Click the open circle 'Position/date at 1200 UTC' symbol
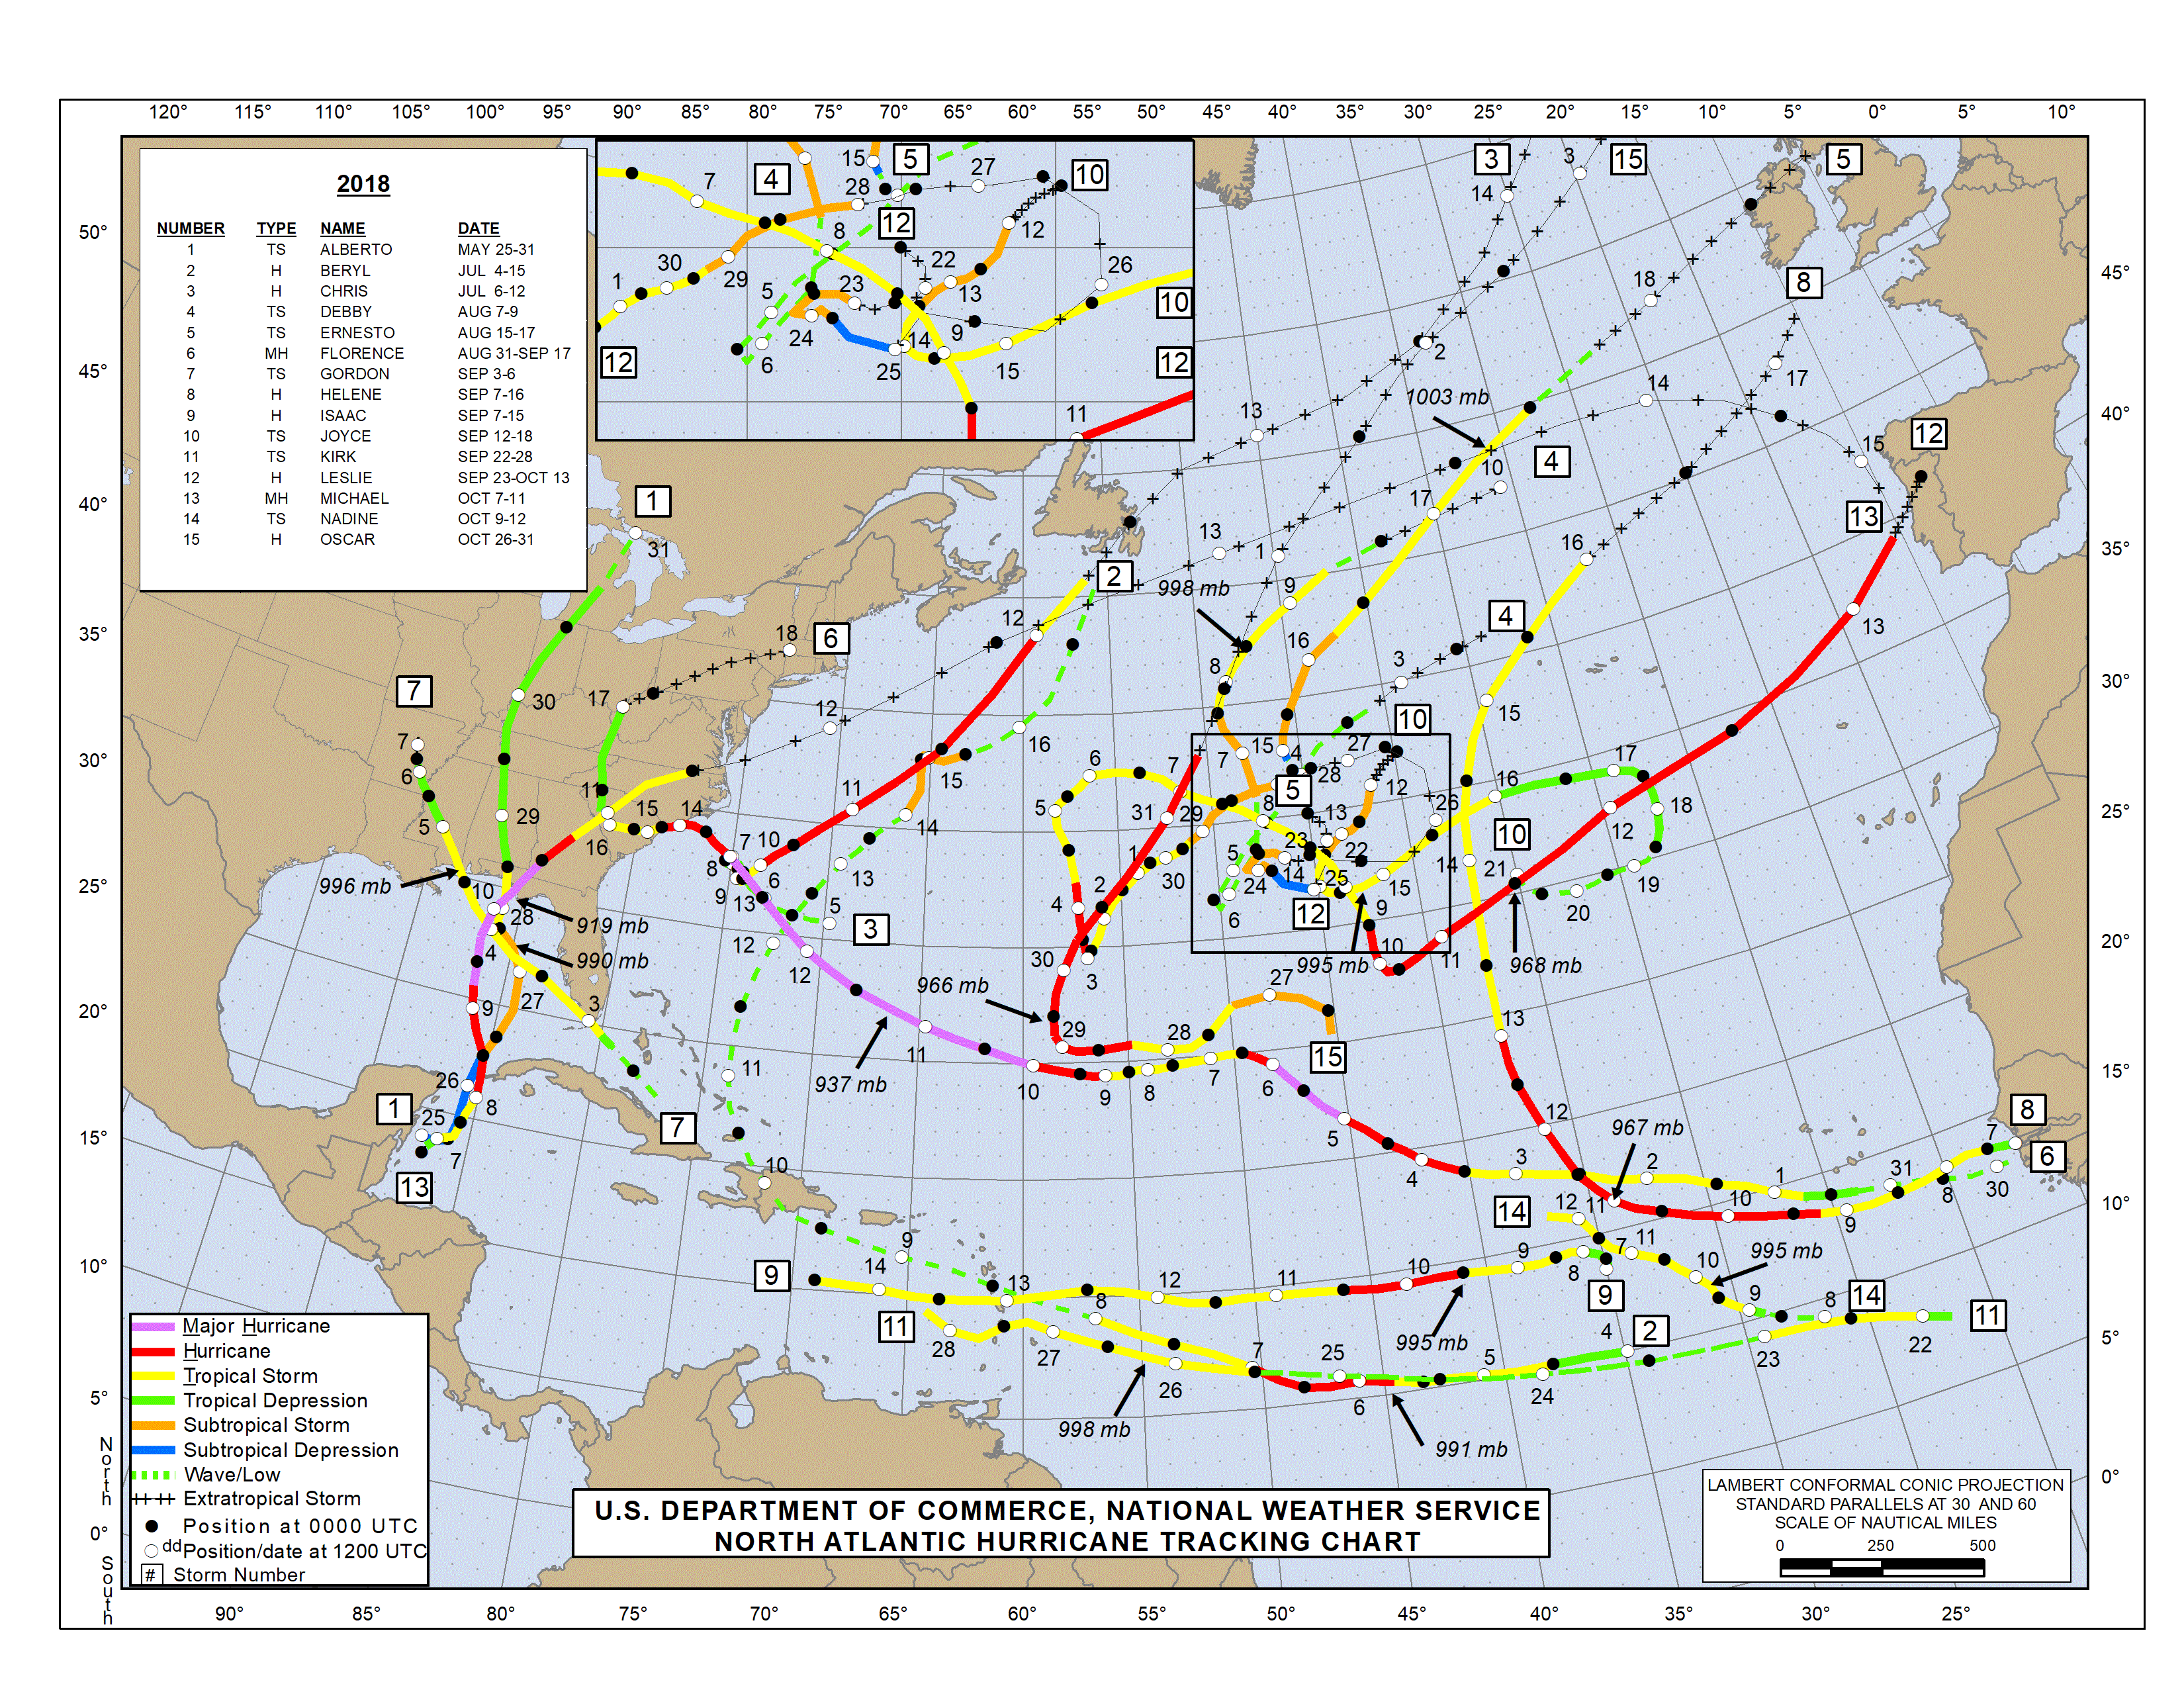The image size is (2184, 1688). [x=152, y=1551]
